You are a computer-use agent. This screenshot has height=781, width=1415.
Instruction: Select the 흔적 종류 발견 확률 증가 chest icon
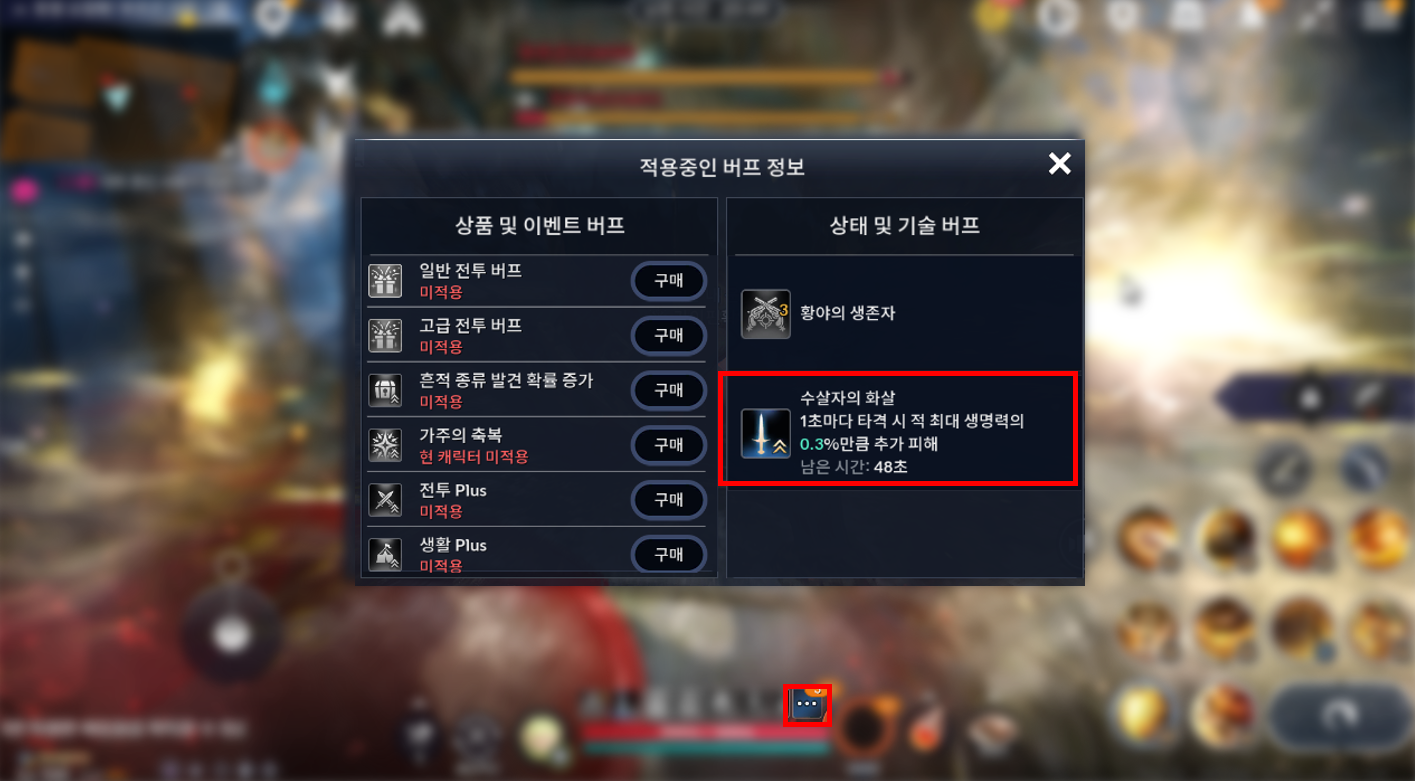385,390
